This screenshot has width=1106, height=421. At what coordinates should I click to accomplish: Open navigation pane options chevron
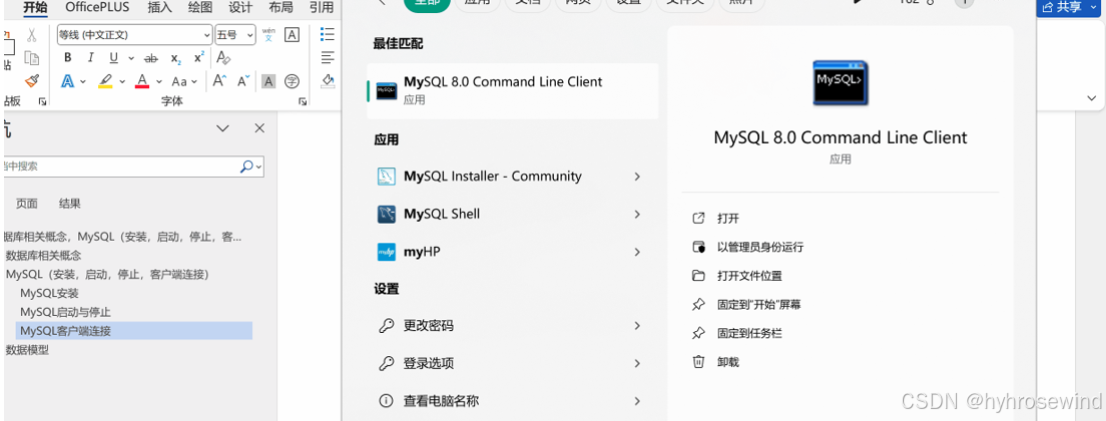pos(223,128)
